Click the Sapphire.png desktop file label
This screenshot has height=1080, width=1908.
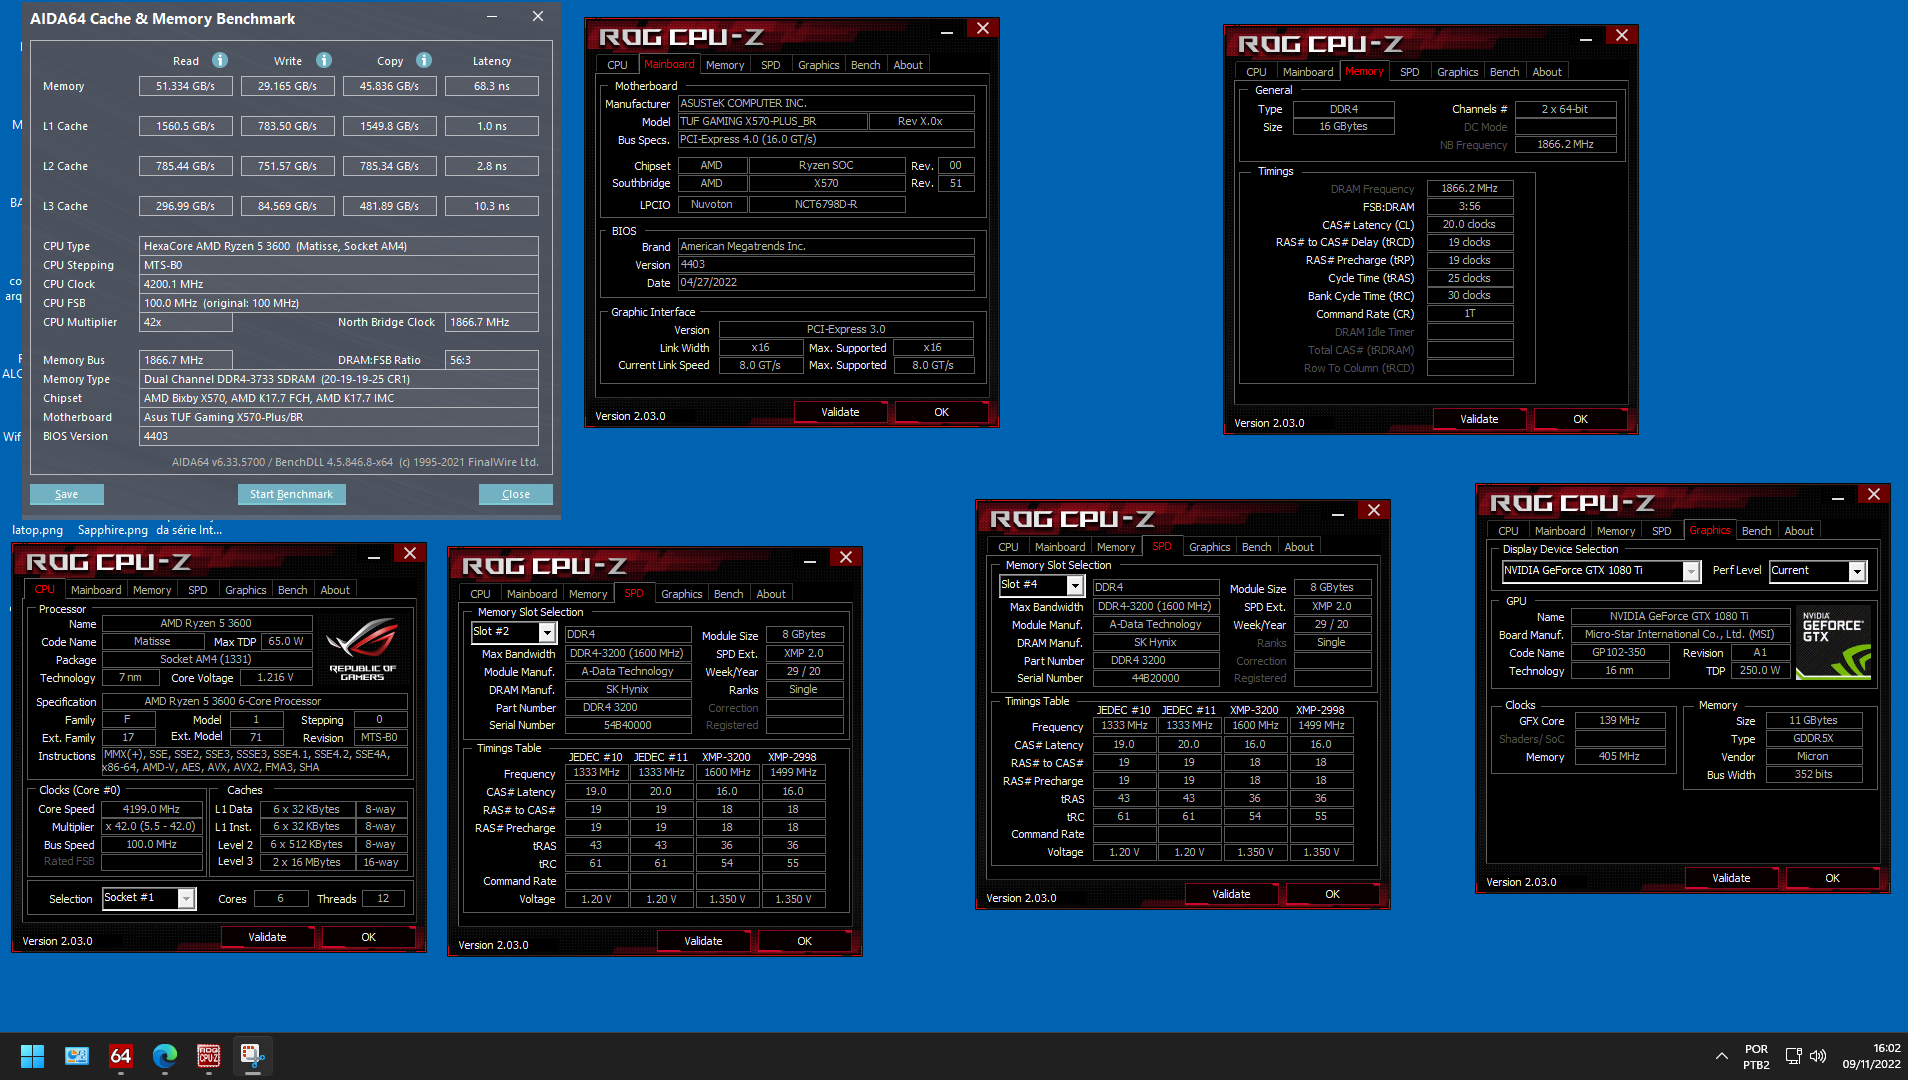112,530
